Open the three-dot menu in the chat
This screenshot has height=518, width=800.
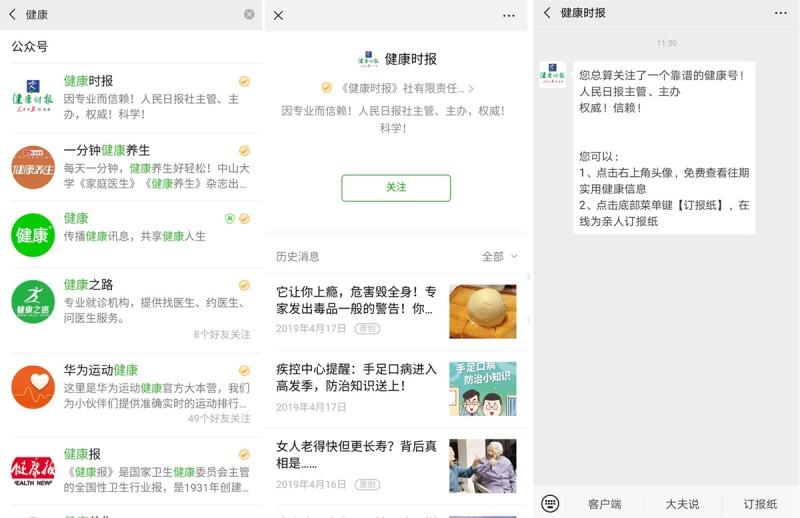[x=781, y=13]
